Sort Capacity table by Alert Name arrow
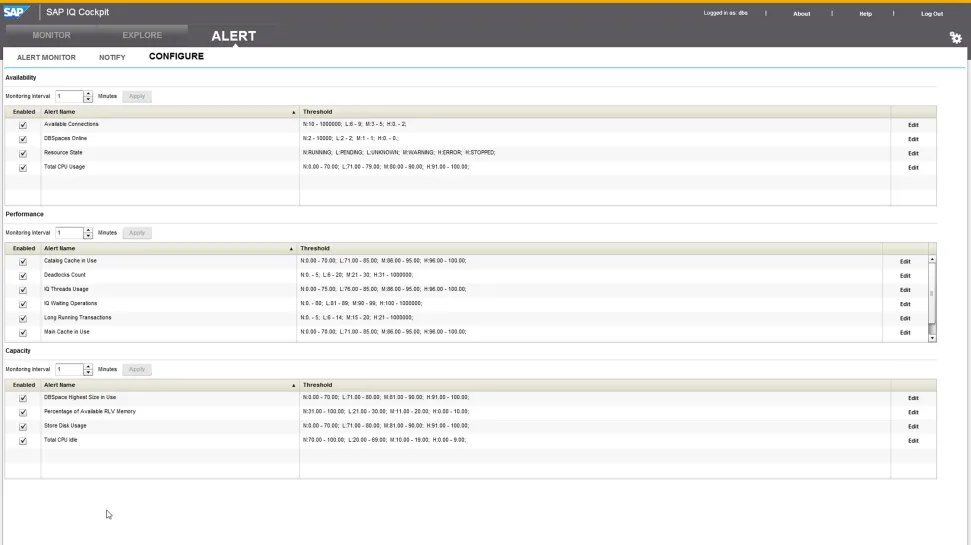Screen dimensions: 971x545 pyautogui.click(x=294, y=385)
